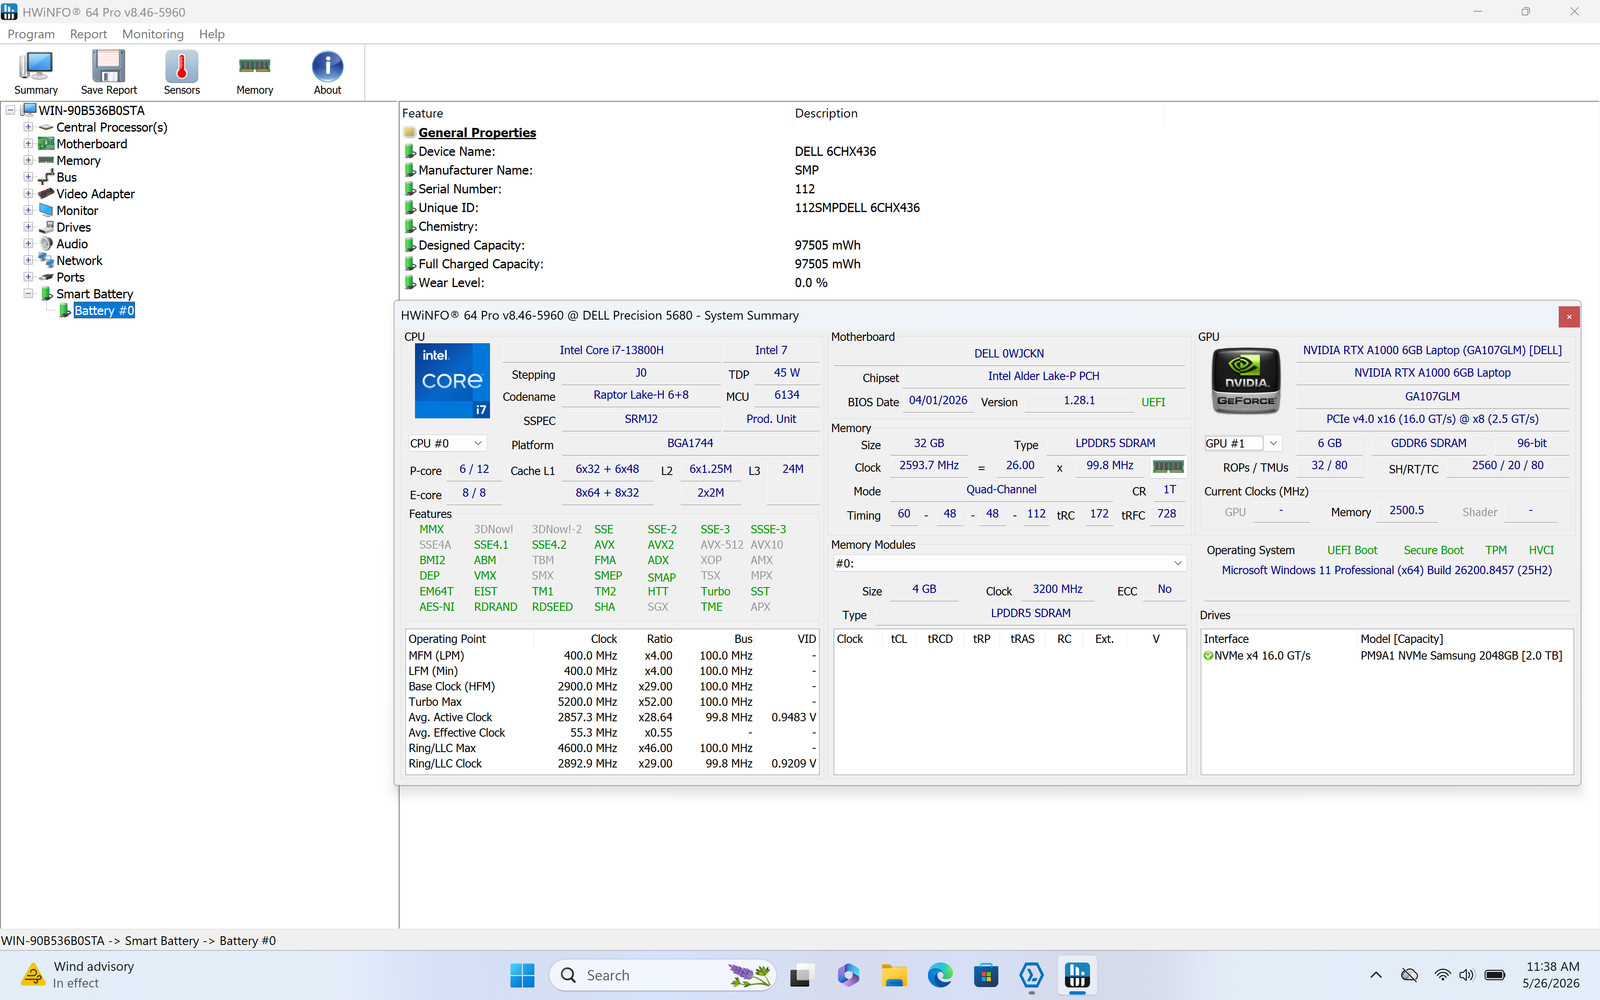Screen dimensions: 1600x1000
Task: Expand Video Adapter tree node
Action: tap(28, 194)
